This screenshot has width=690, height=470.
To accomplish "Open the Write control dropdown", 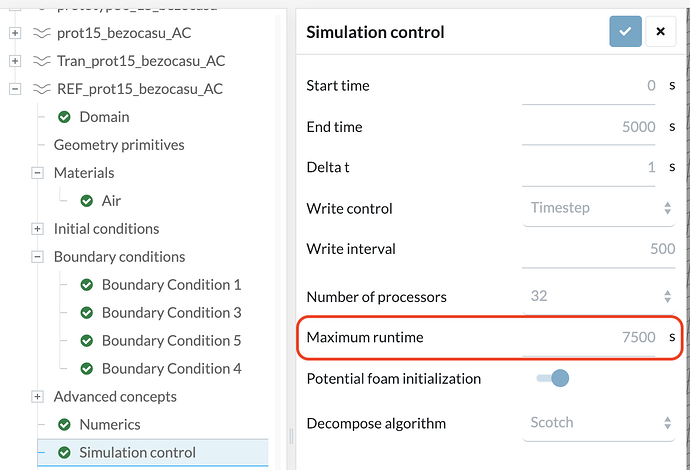I will (x=599, y=209).
